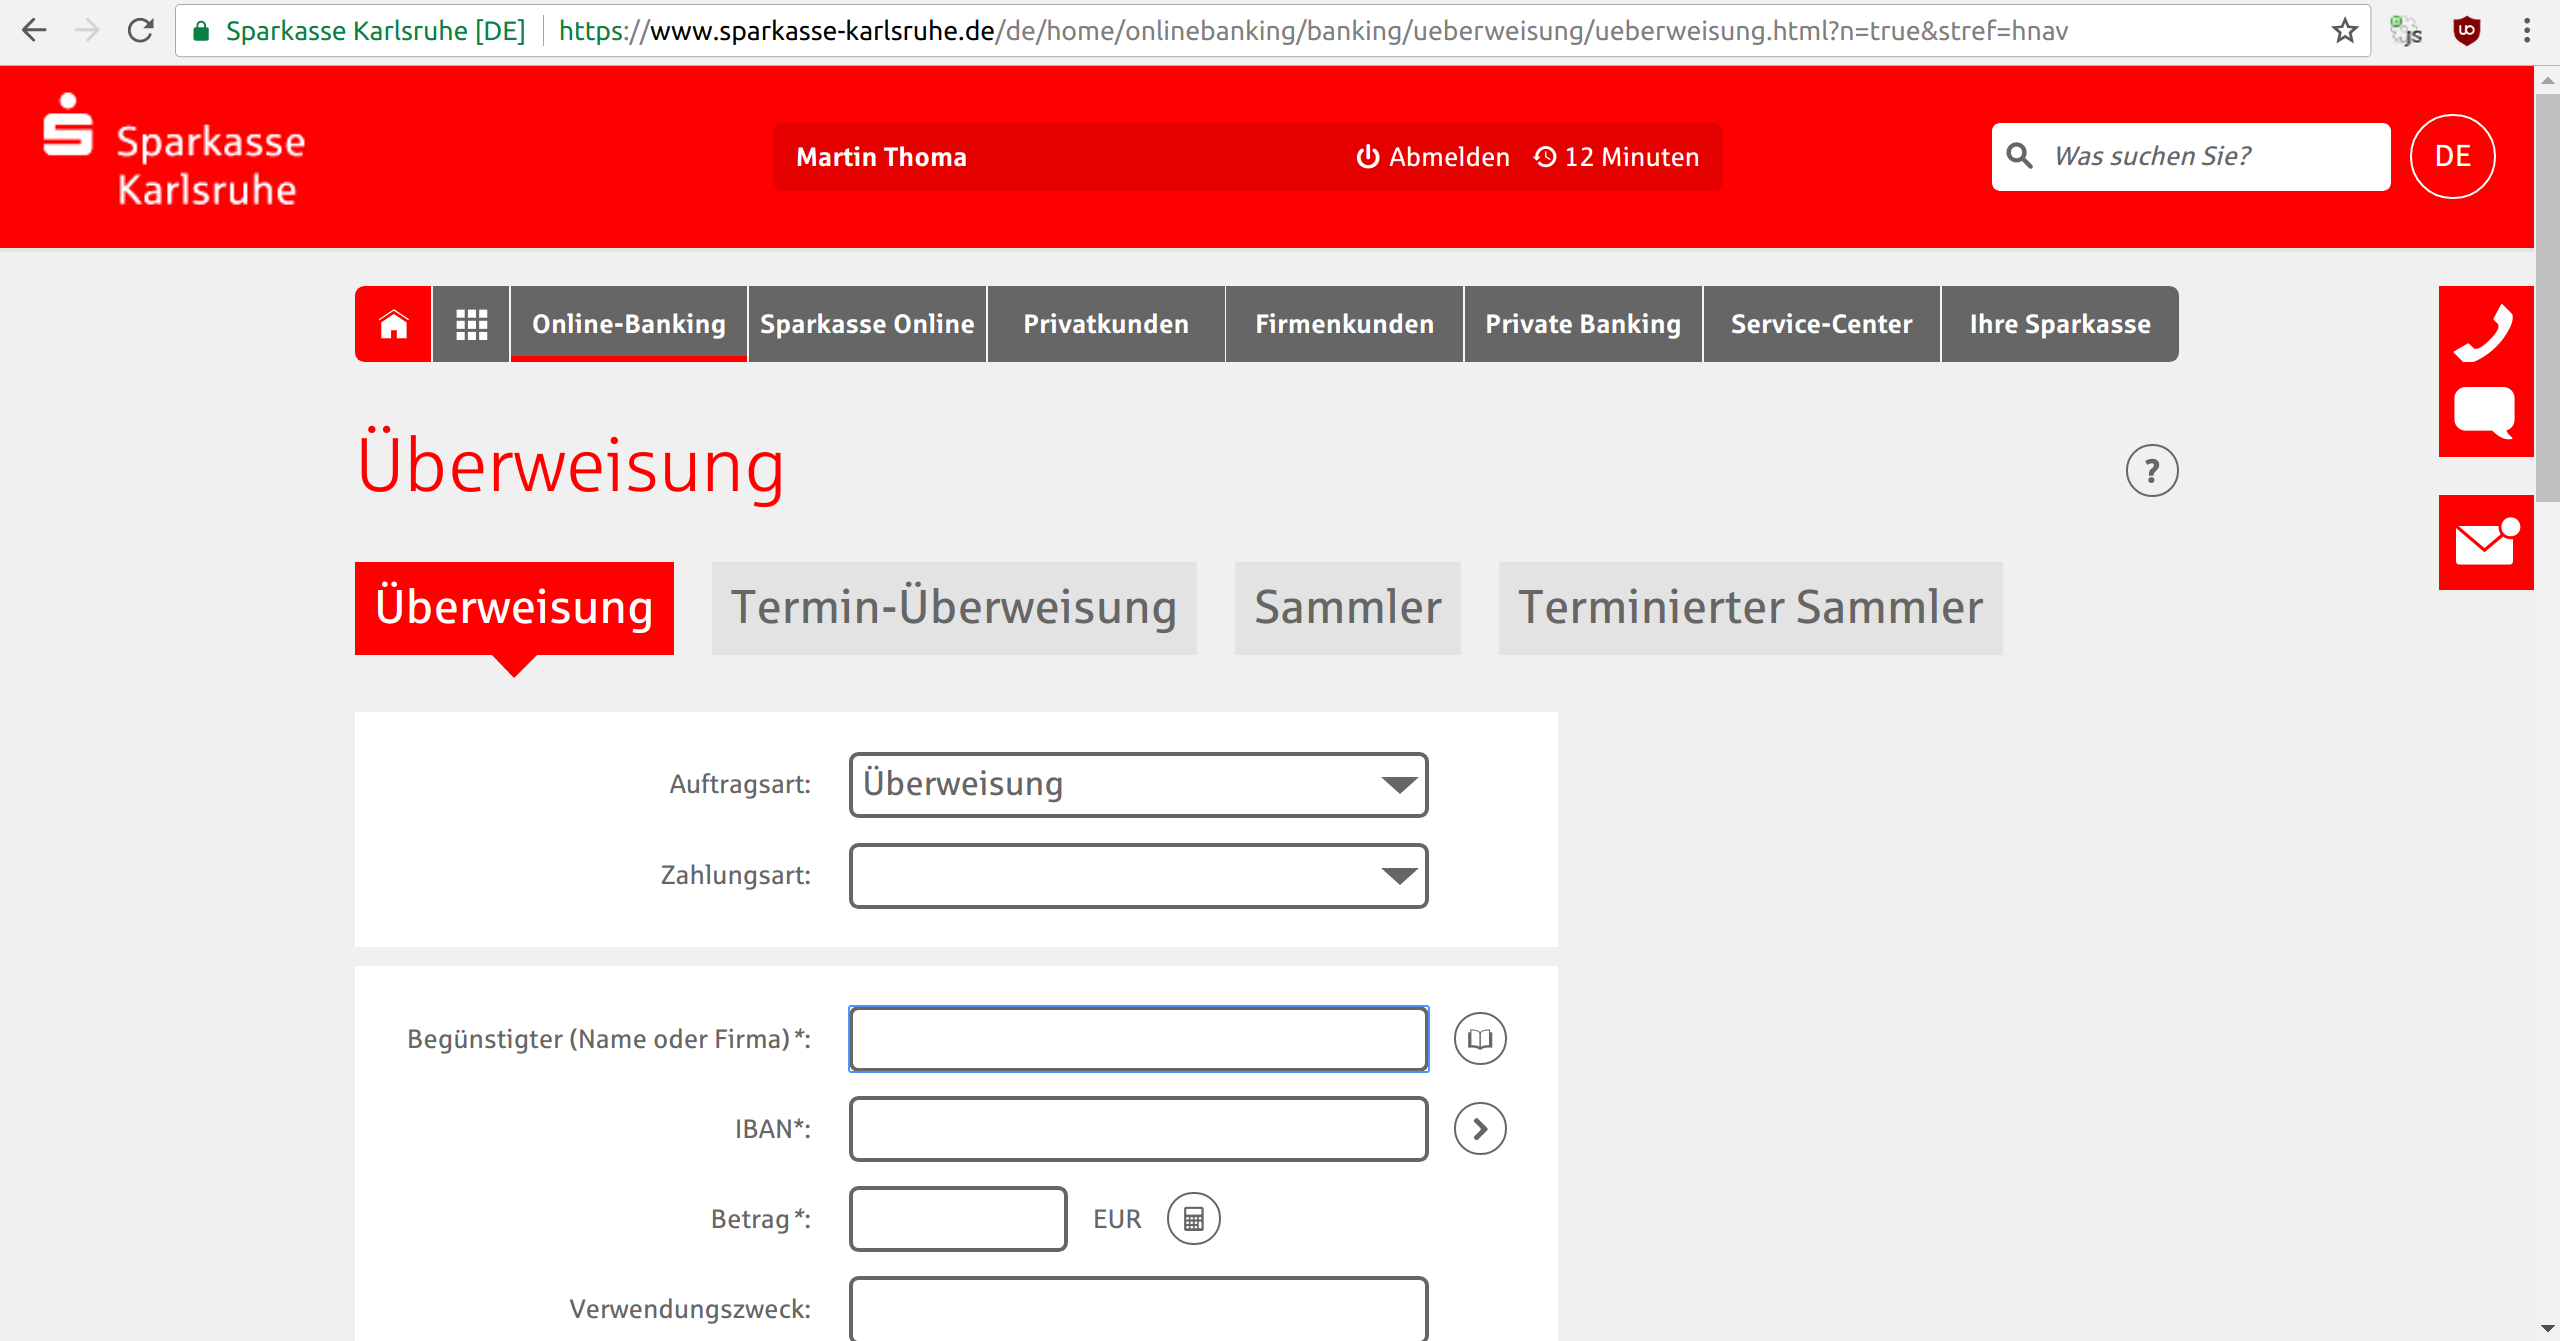The image size is (2560, 1341).
Task: Click the help question mark icon
Action: [x=2151, y=470]
